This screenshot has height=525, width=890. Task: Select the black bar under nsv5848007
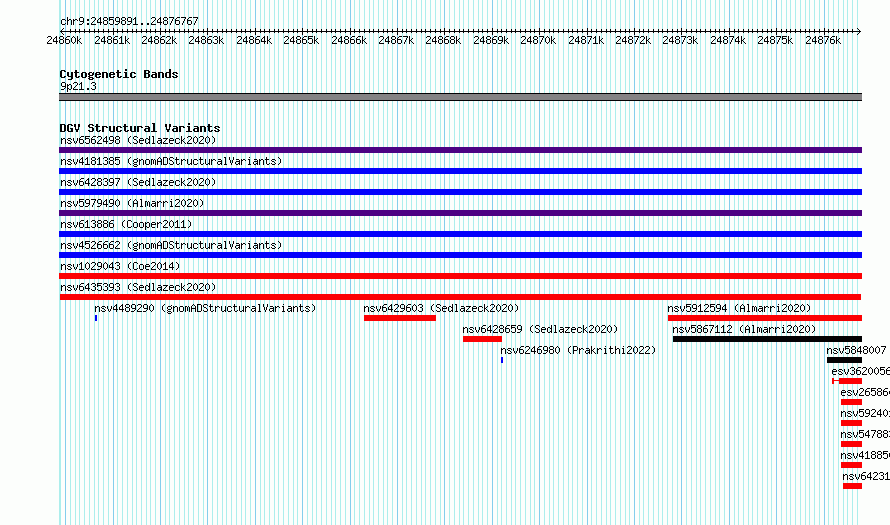pyautogui.click(x=844, y=360)
